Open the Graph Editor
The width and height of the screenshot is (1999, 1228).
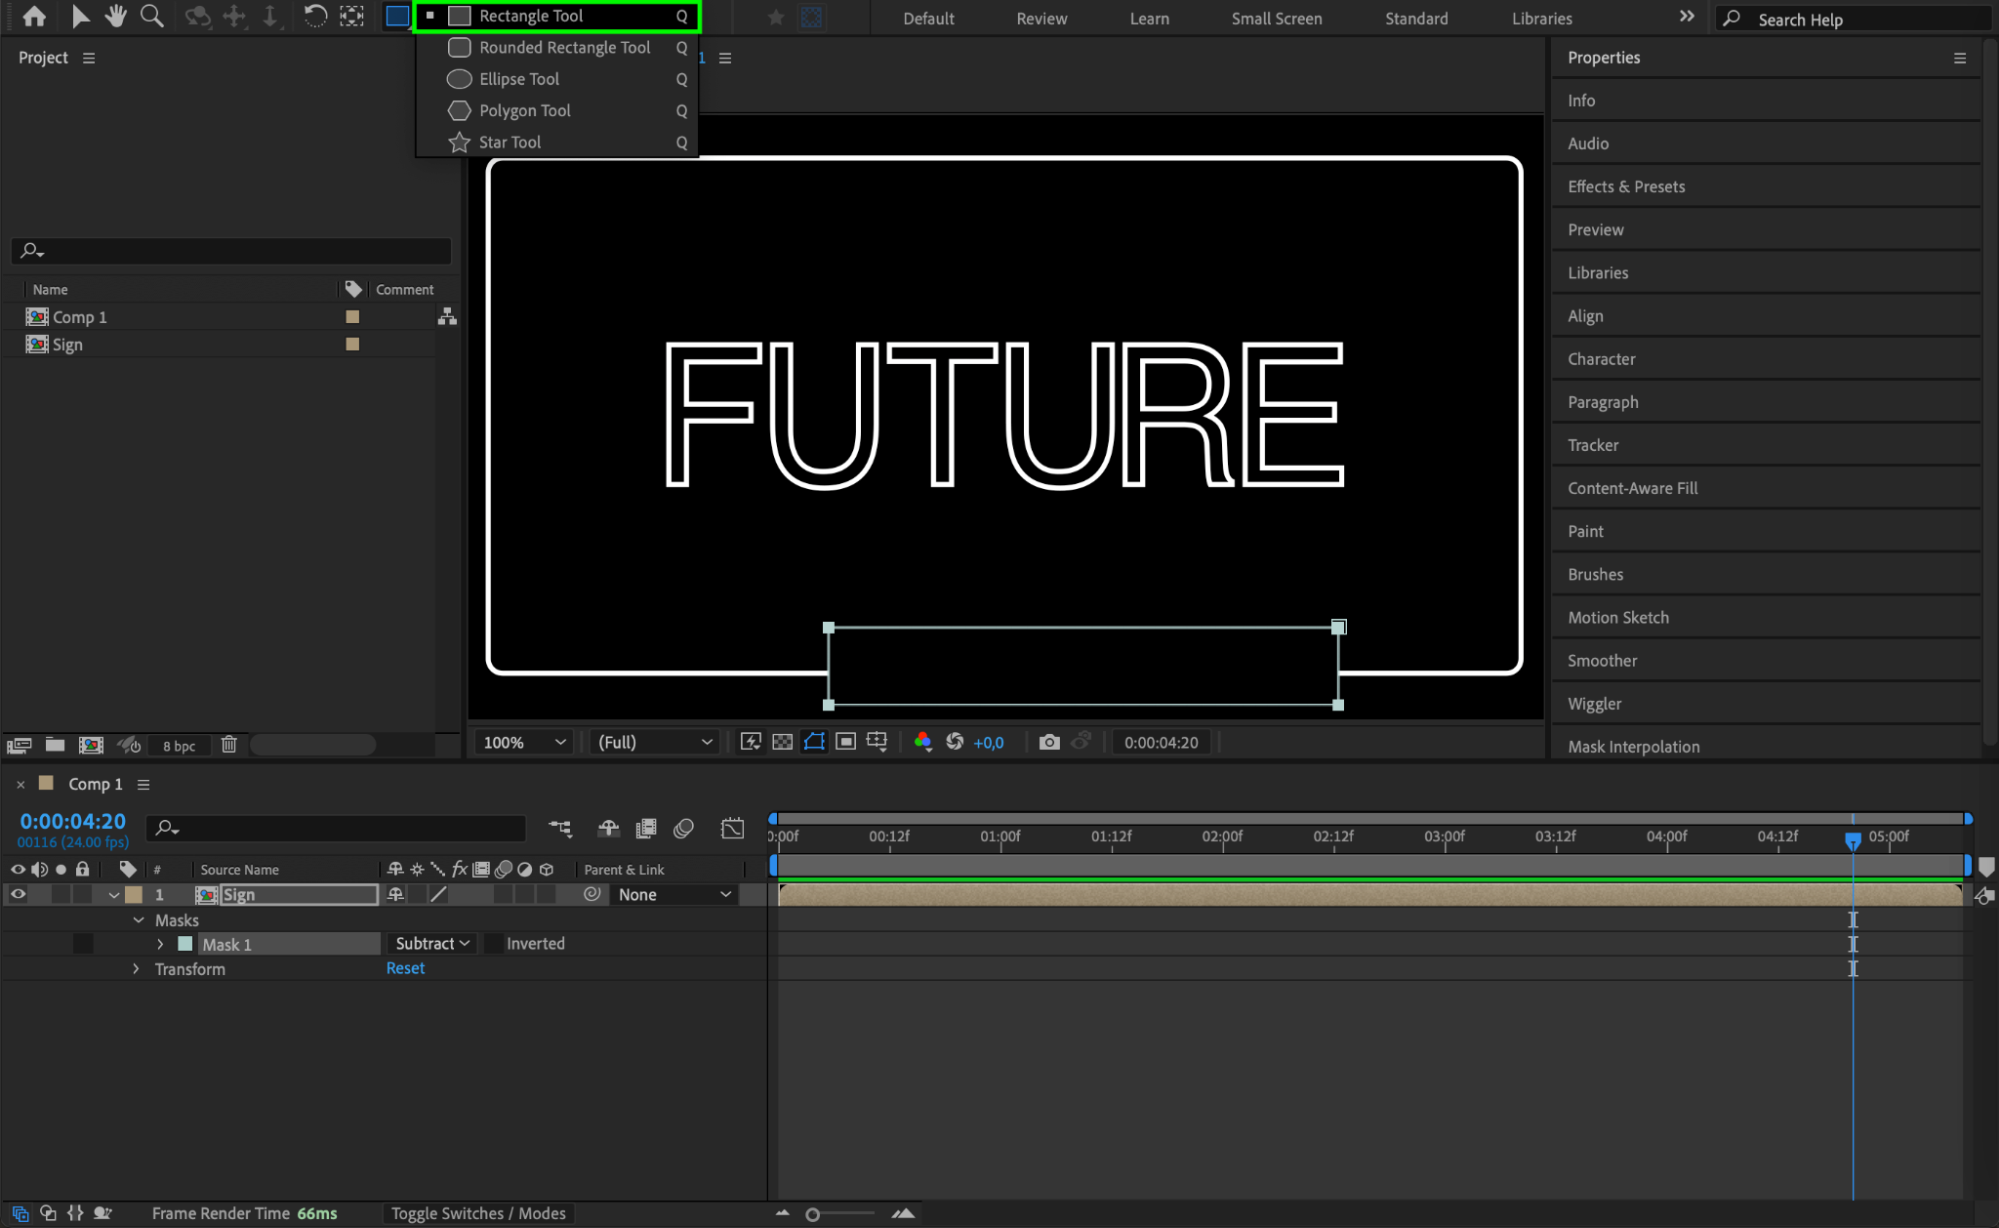(x=732, y=828)
